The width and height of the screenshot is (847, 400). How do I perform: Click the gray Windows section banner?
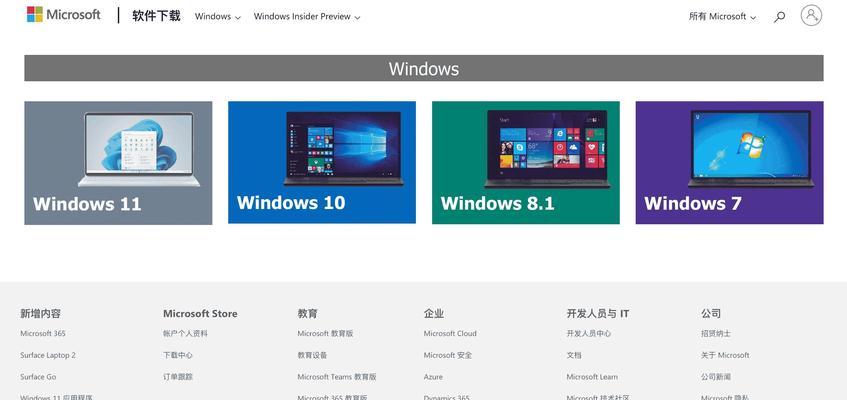(424, 68)
